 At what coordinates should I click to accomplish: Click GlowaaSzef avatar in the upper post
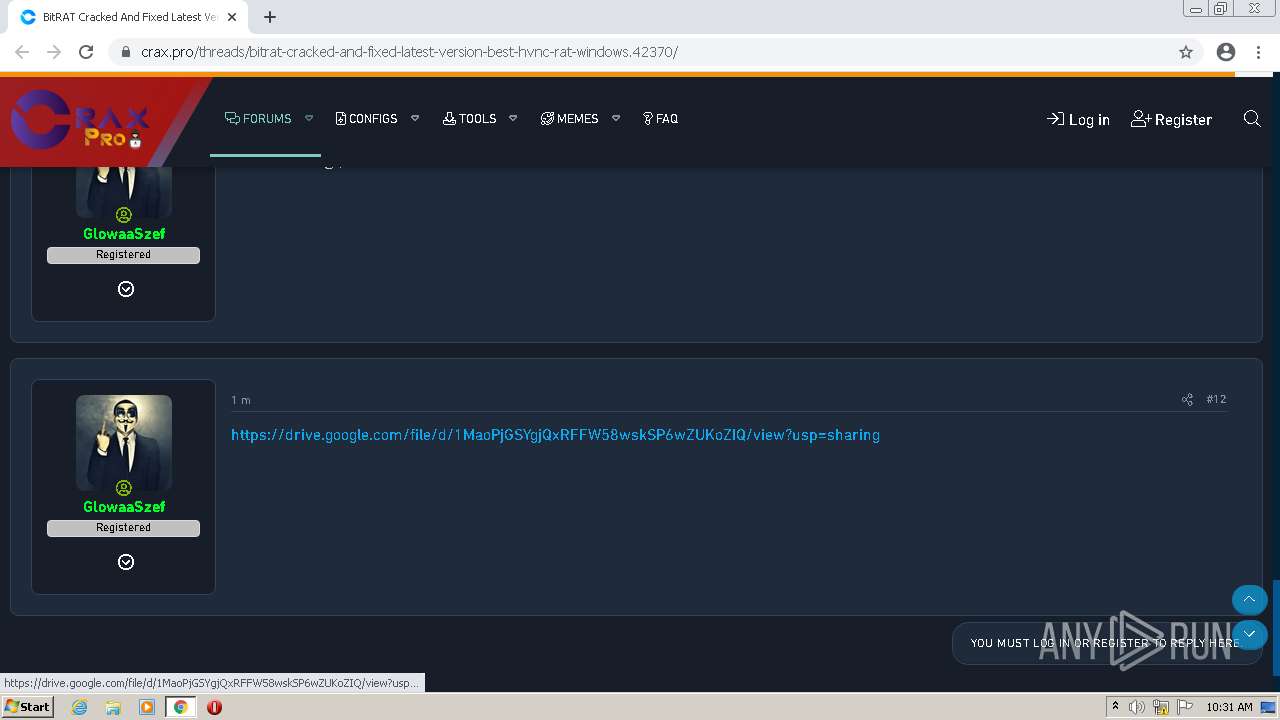pos(124,193)
